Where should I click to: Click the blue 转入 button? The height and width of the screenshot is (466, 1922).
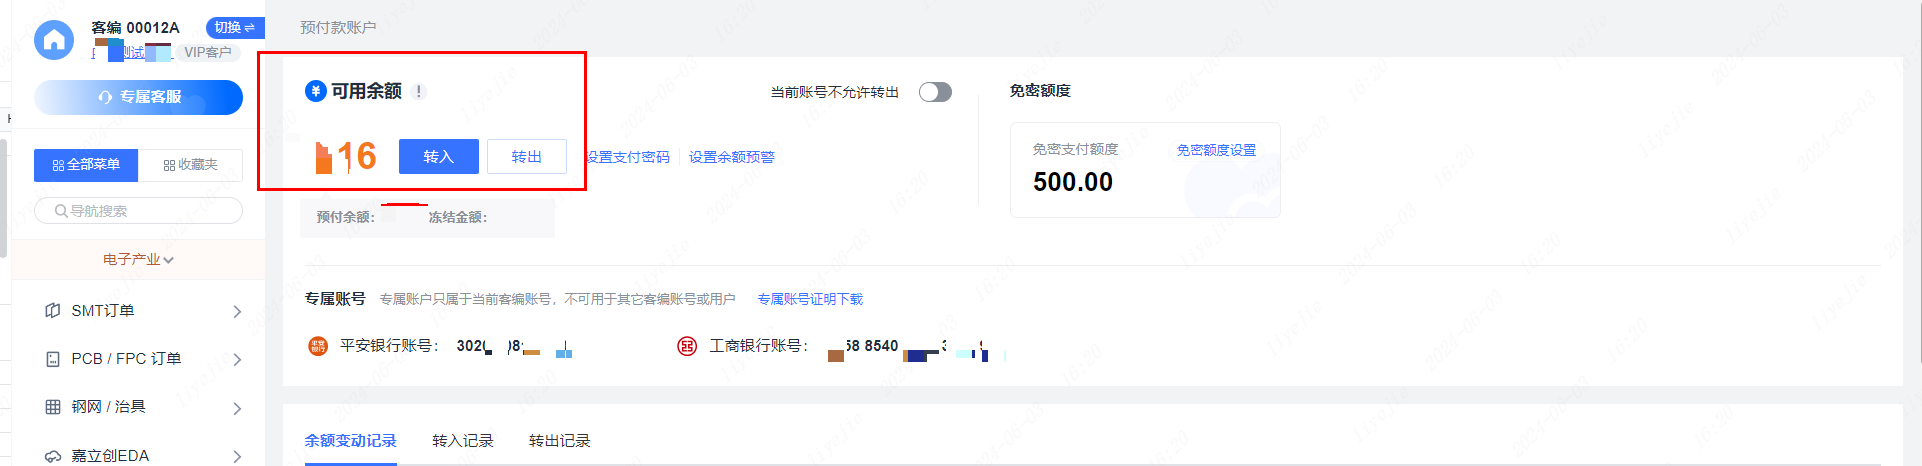[x=438, y=157]
